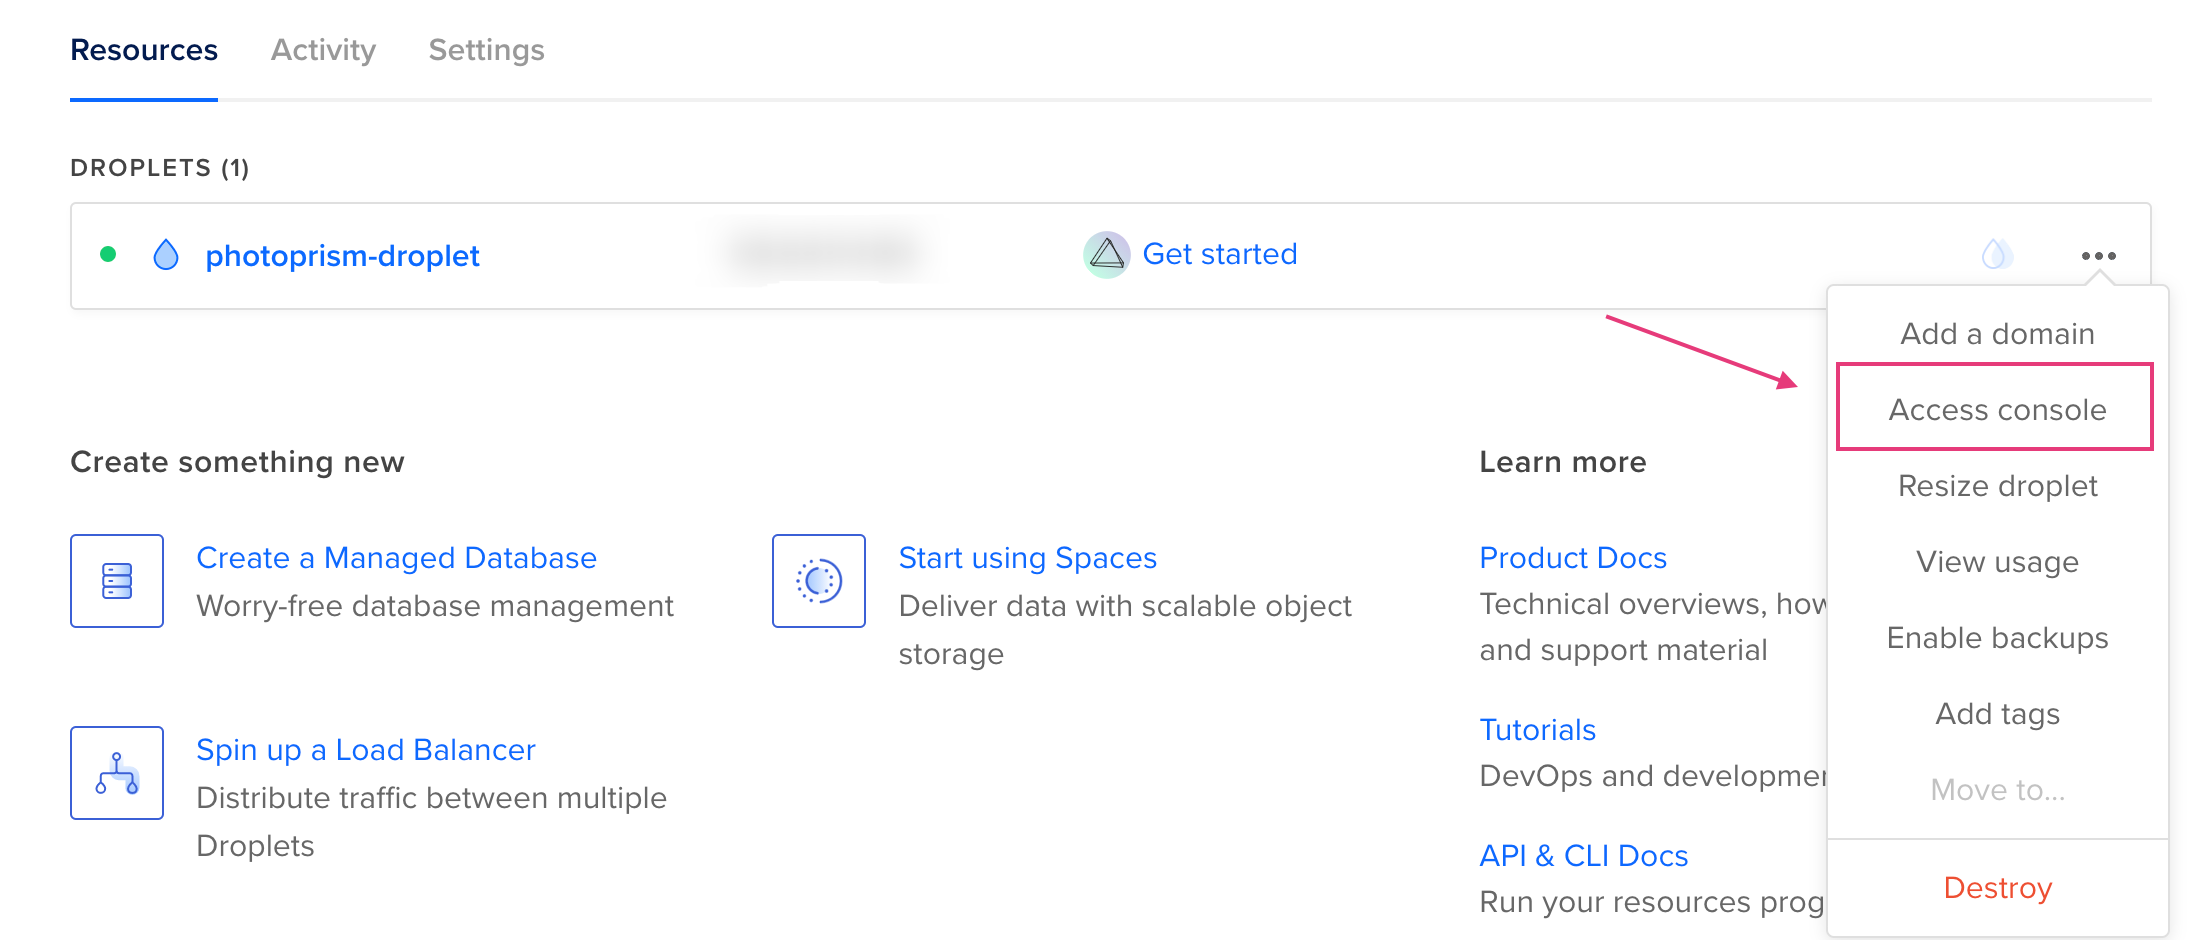Click the droplet water icon beside photoprism-droplet

166,255
